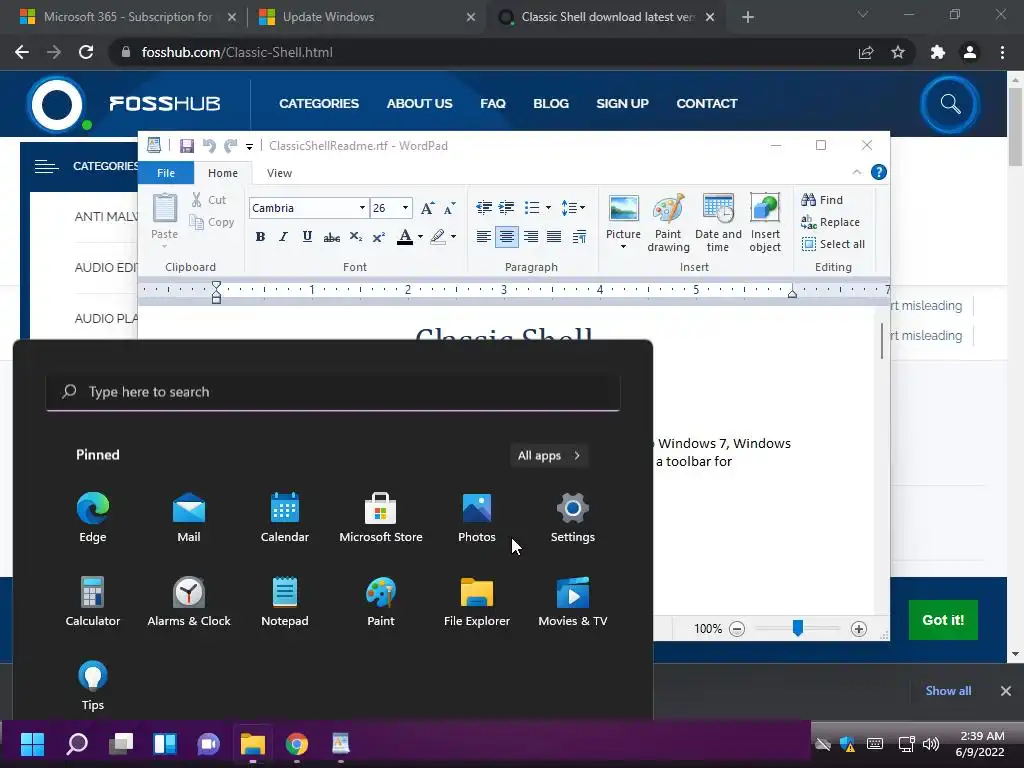
Task: Click the grow font icon
Action: tap(427, 208)
